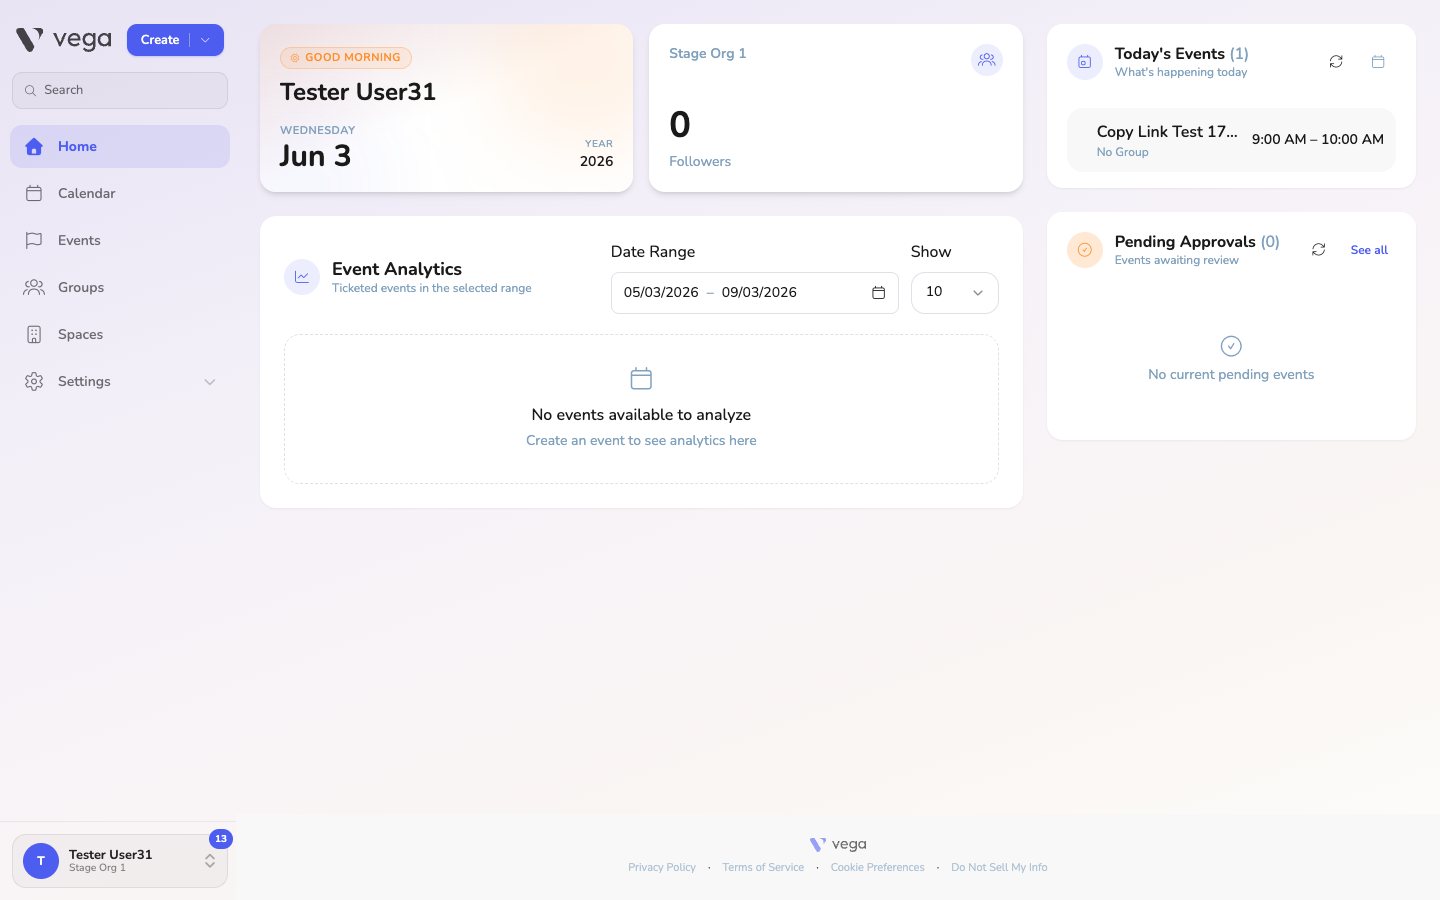Click the 9:00 AM – 10:00 AM event time
Viewport: 1440px width, 900px height.
tap(1318, 140)
